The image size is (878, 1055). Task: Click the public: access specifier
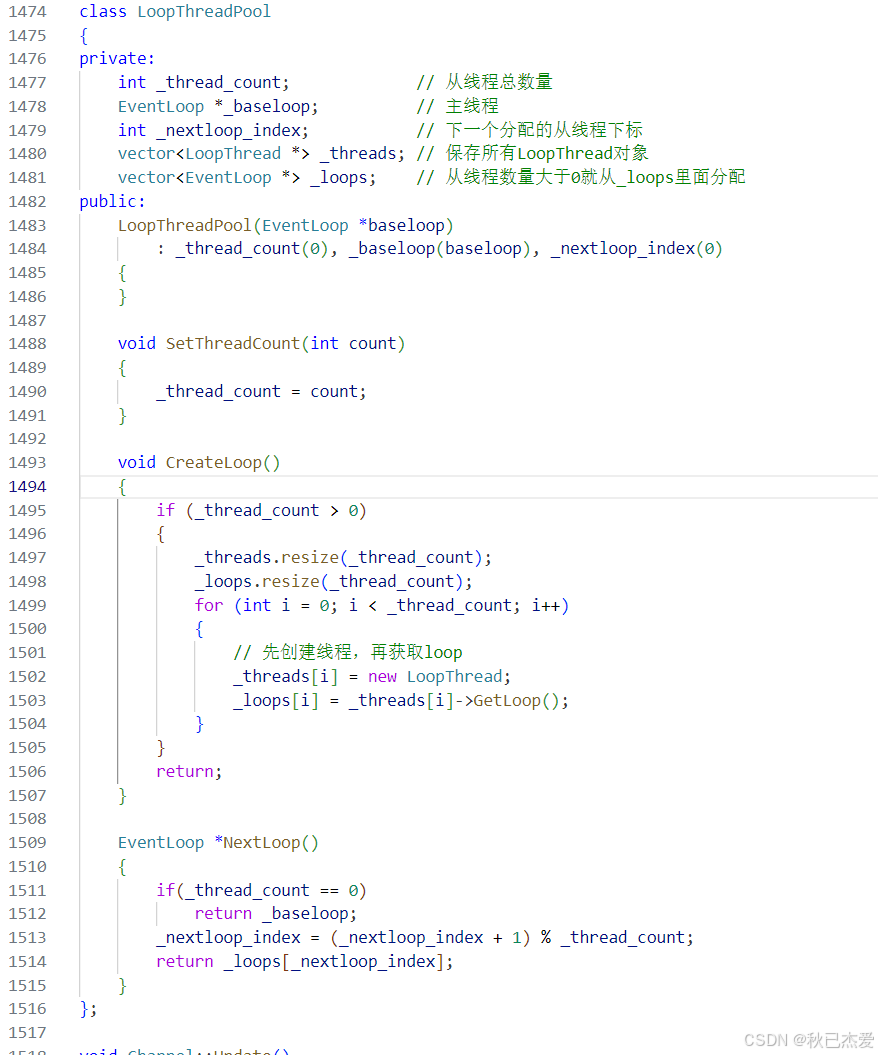point(108,200)
